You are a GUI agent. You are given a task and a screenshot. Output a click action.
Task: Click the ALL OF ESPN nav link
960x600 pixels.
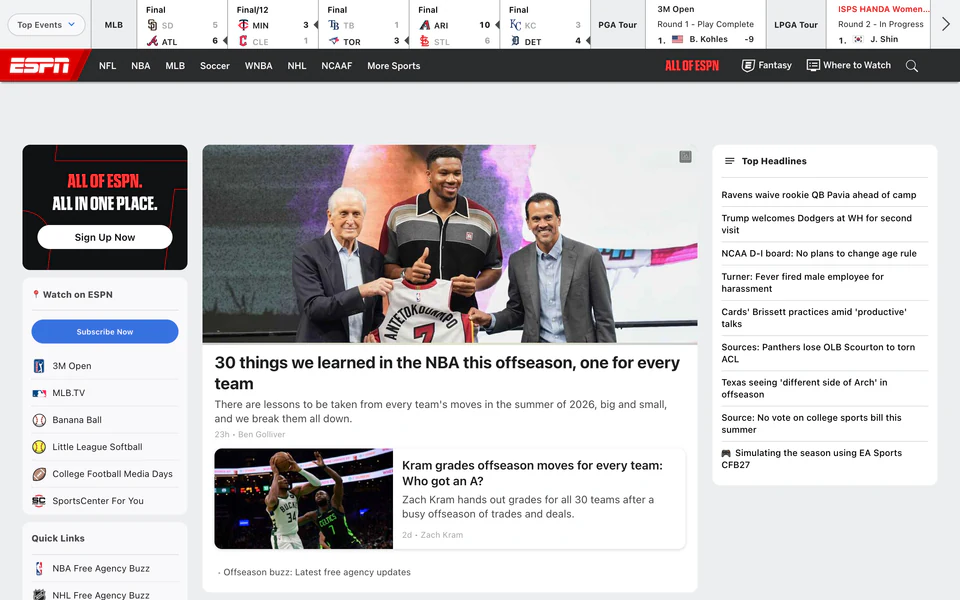692,66
